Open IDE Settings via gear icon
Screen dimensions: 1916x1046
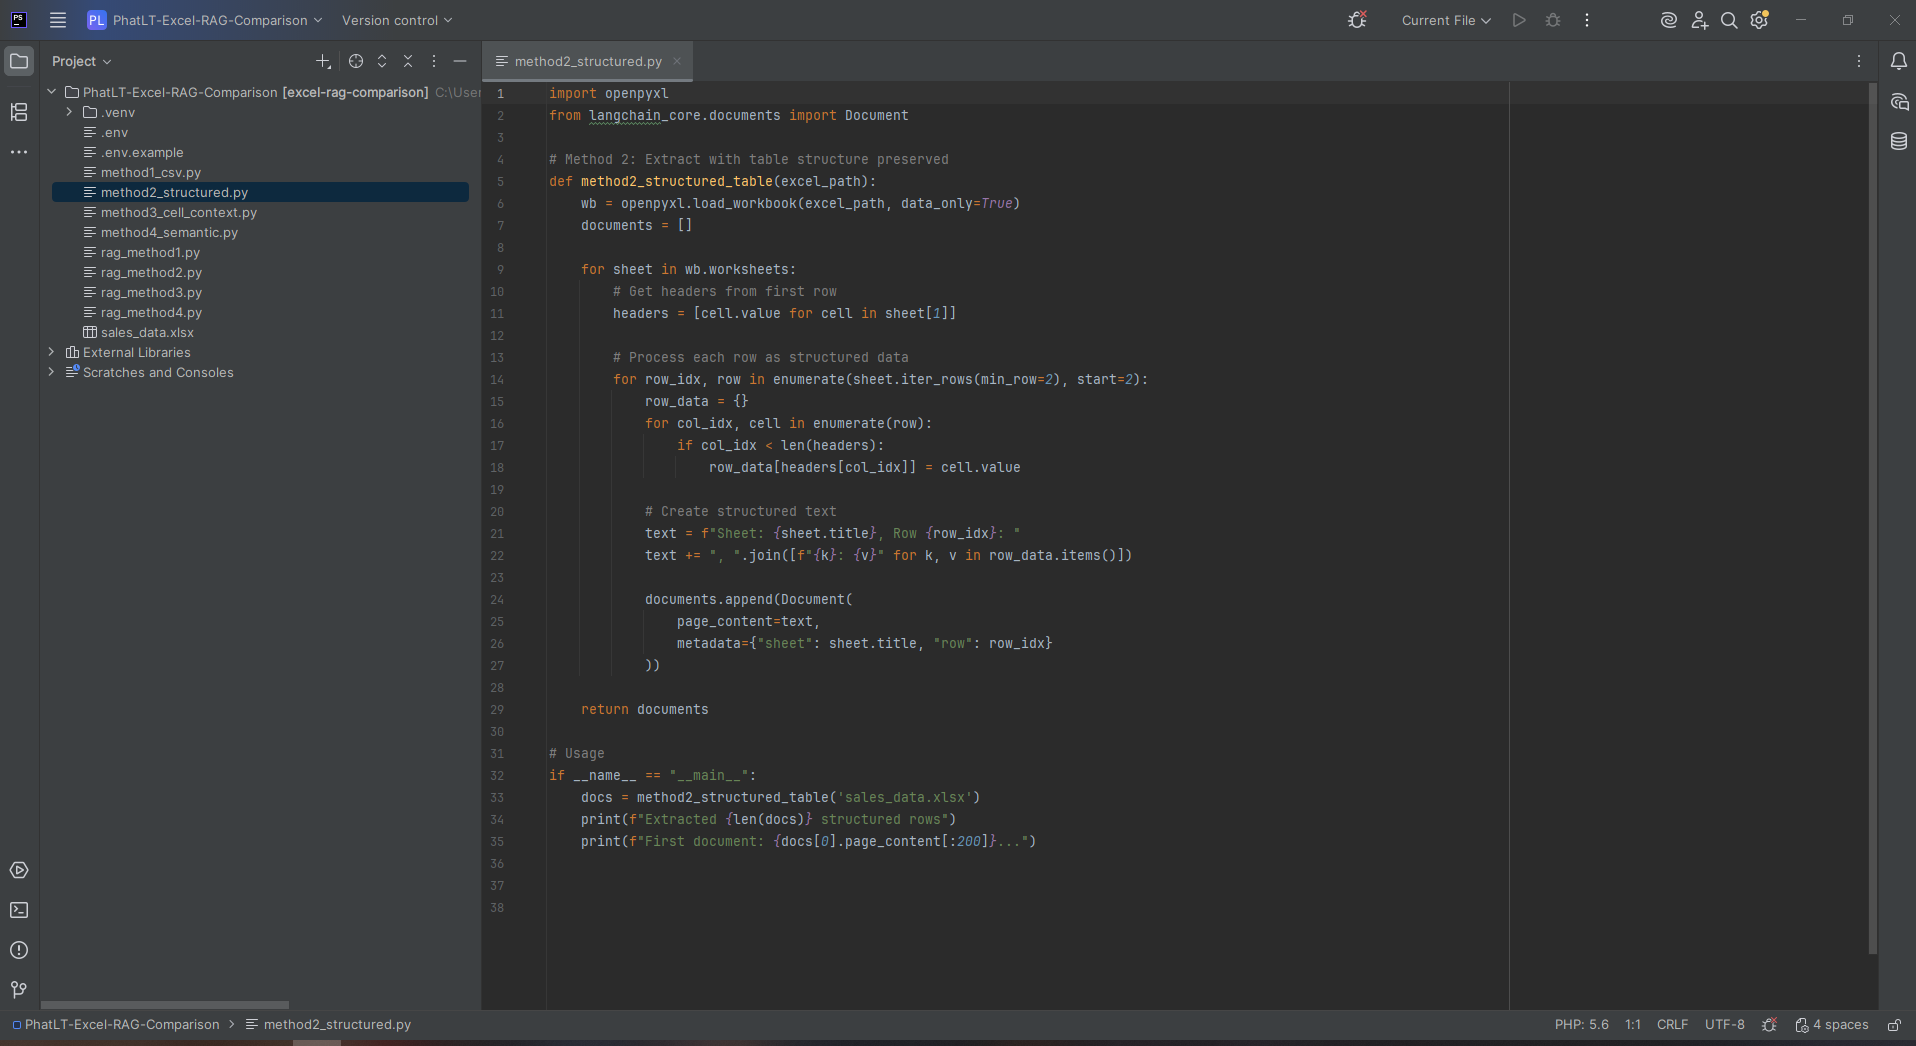[x=1759, y=20]
